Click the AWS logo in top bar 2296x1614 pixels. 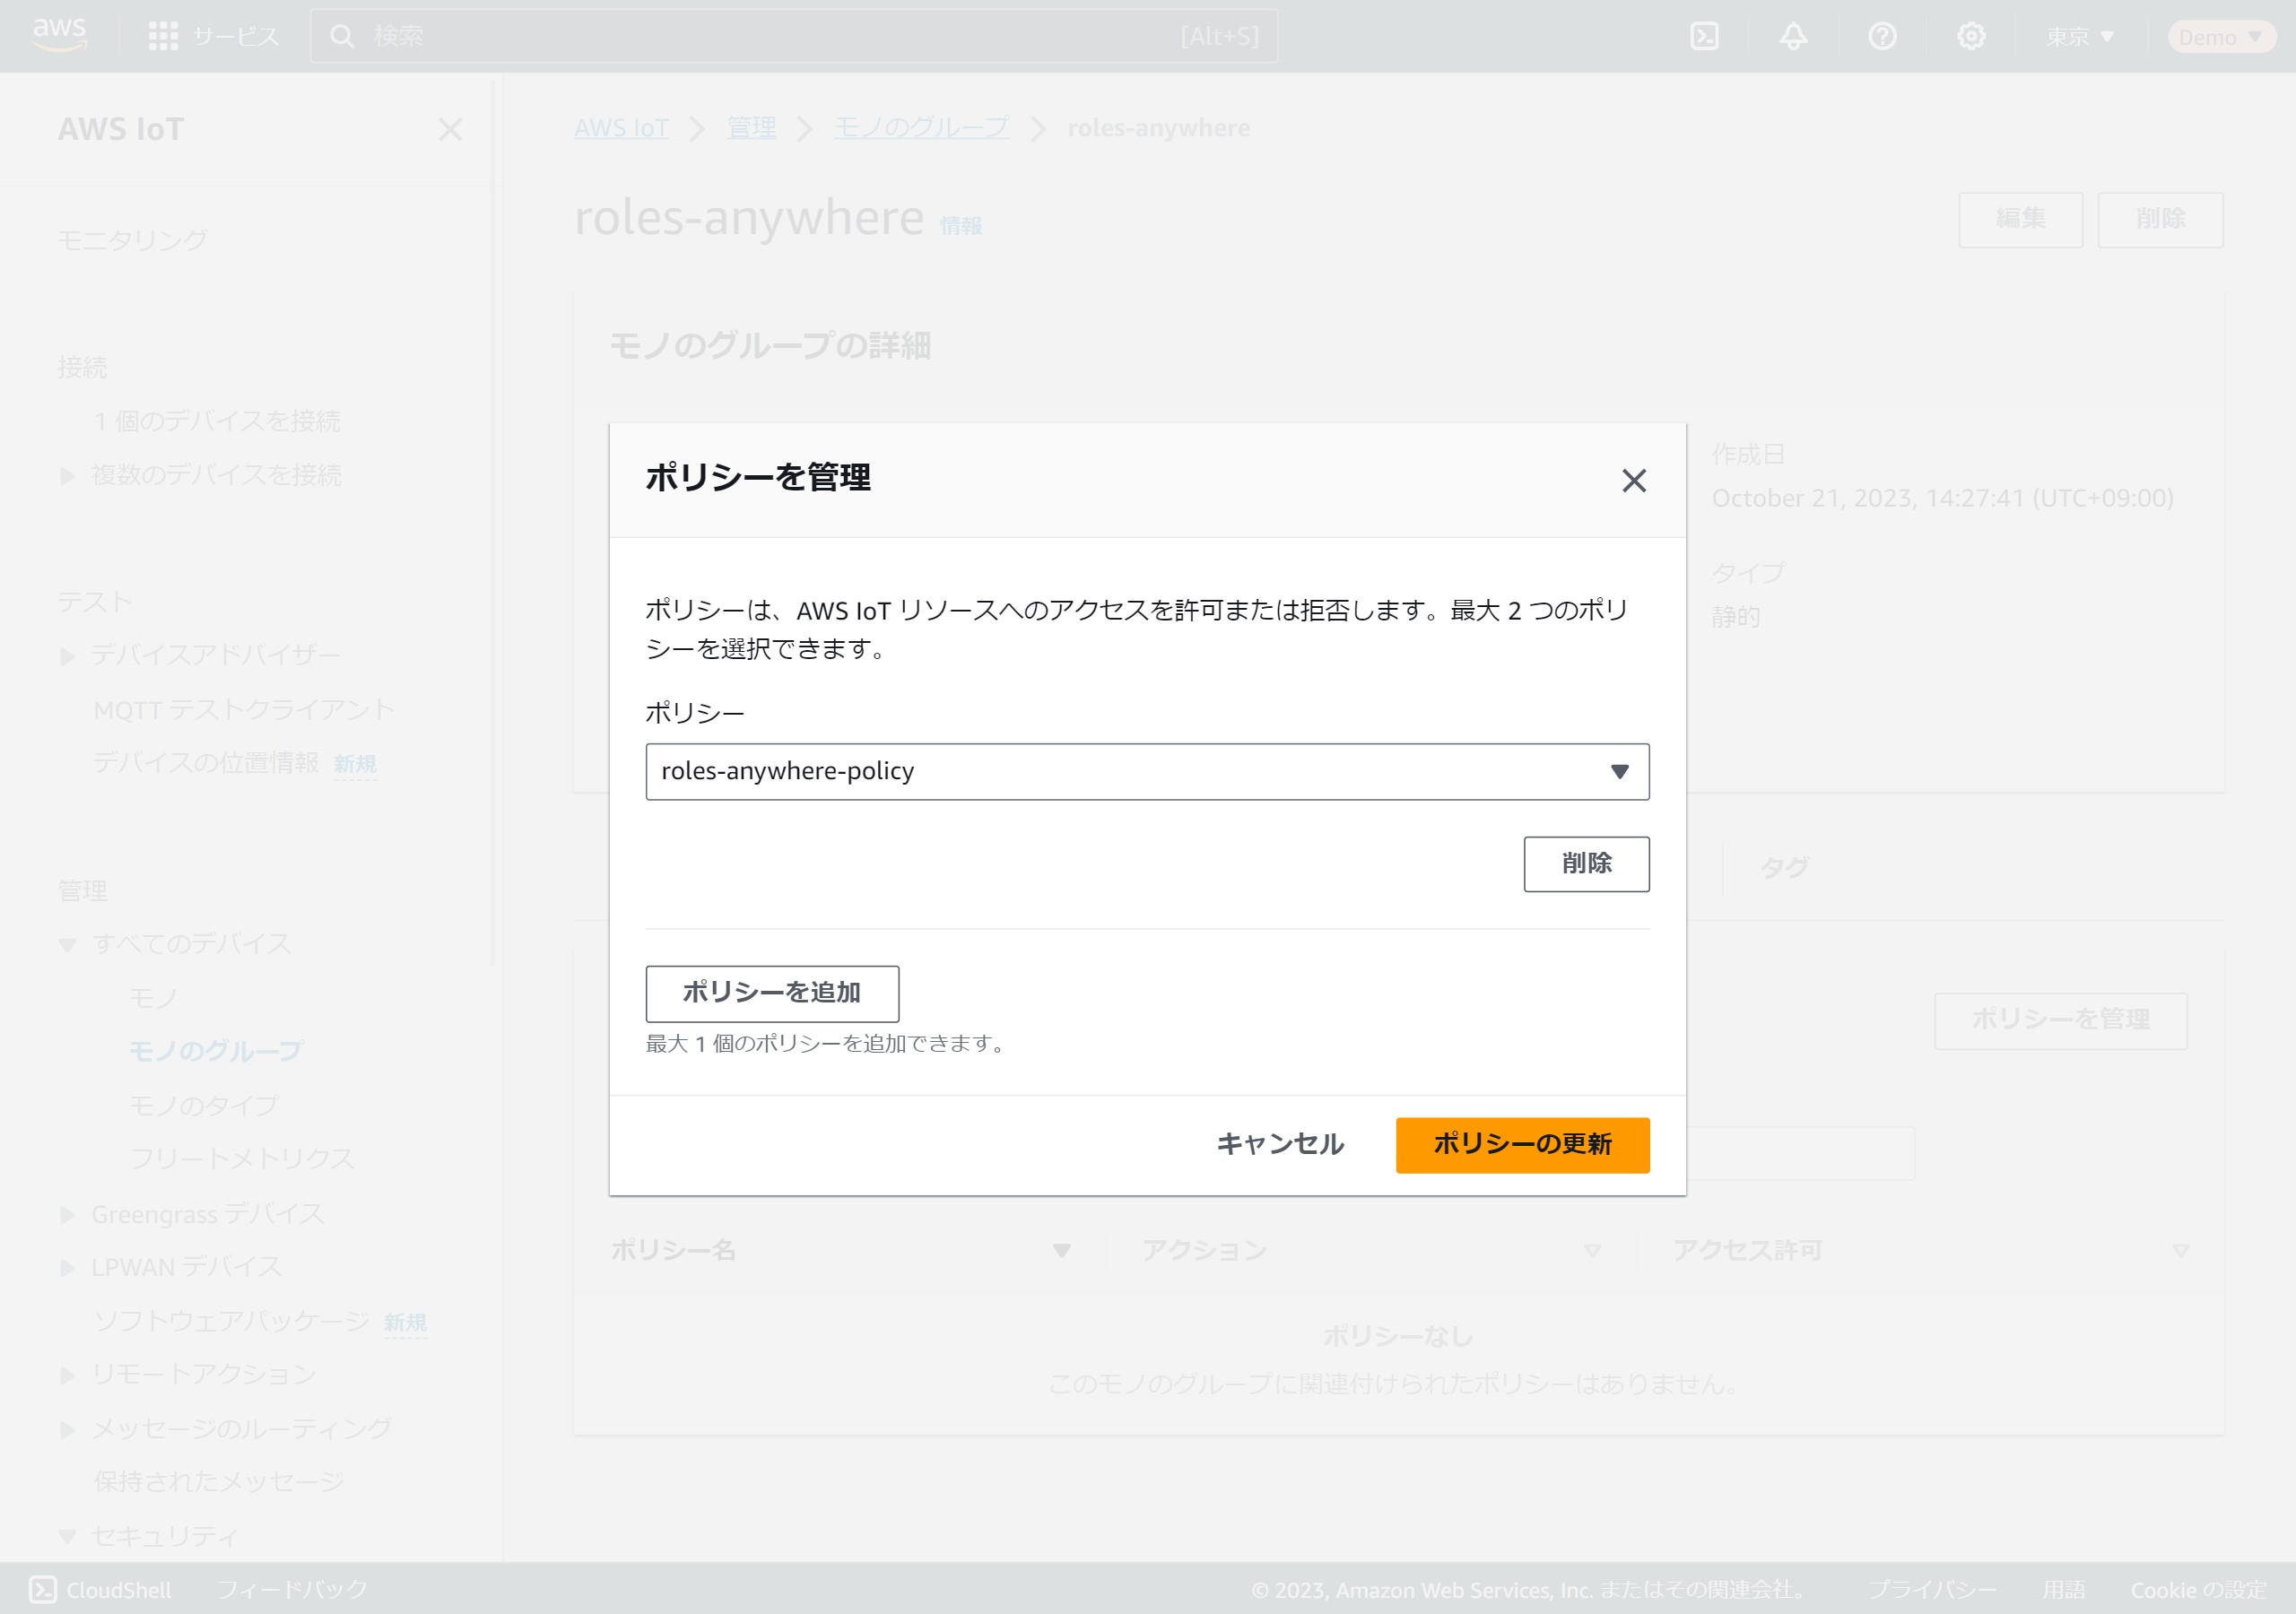[59, 35]
